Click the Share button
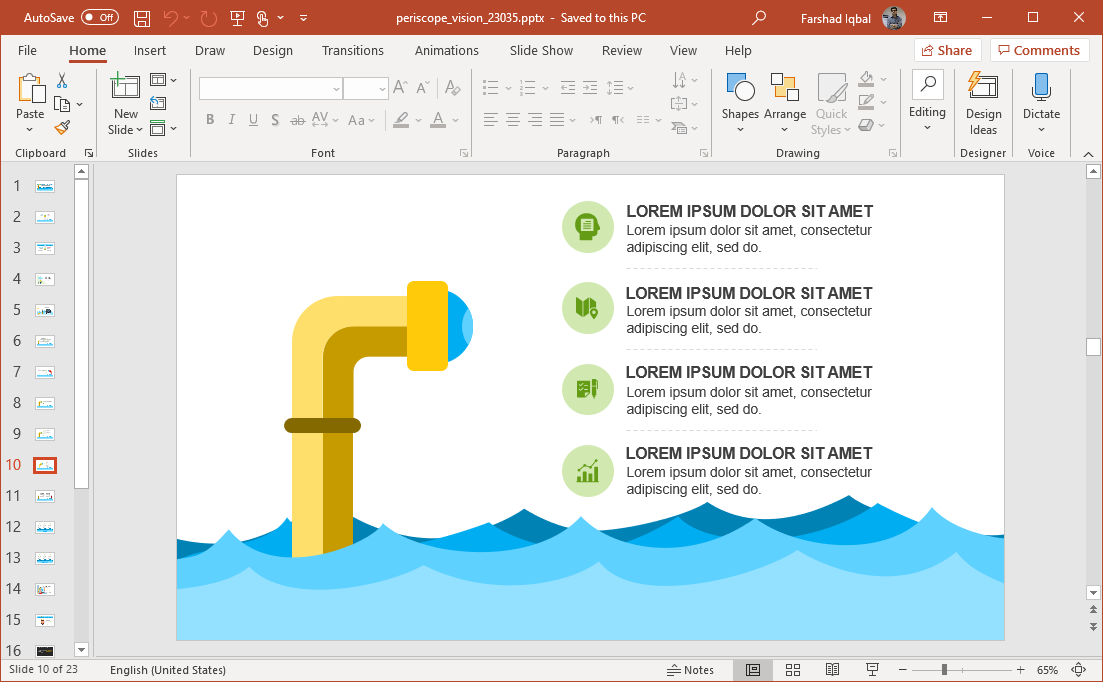The width and height of the screenshot is (1103, 682). (946, 50)
